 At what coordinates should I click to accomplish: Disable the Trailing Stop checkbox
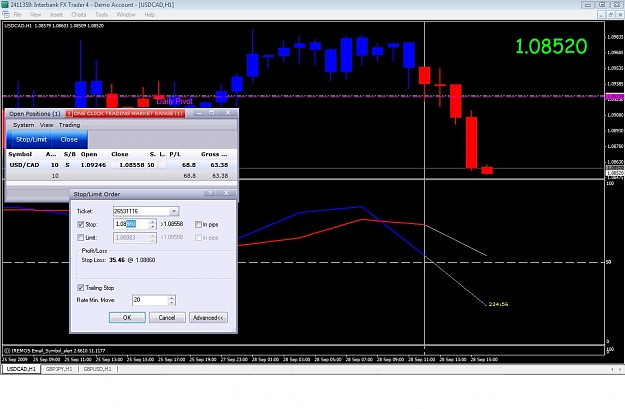(x=81, y=287)
